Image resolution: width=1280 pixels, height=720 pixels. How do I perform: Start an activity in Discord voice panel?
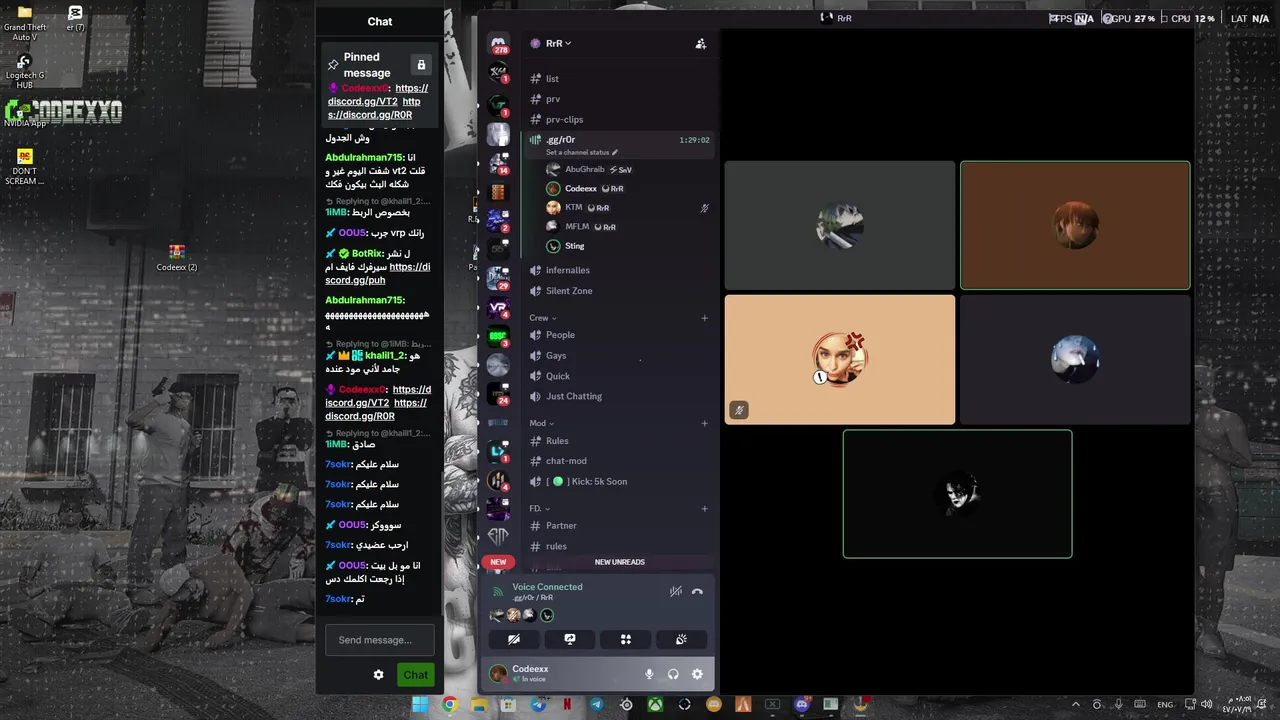click(x=626, y=639)
